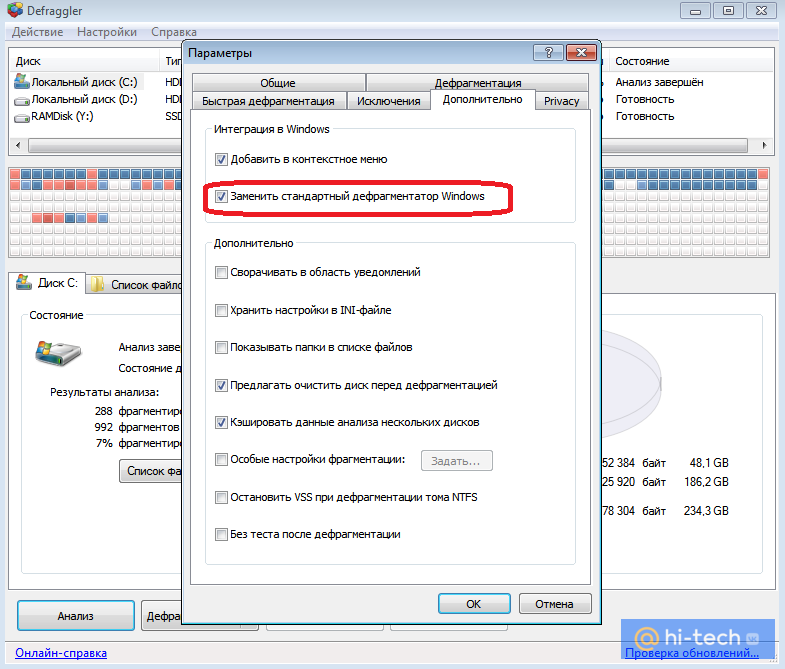Viewport: 785px width, 669px height.
Task: Click the Дефраг button in main window
Action: click(x=162, y=616)
